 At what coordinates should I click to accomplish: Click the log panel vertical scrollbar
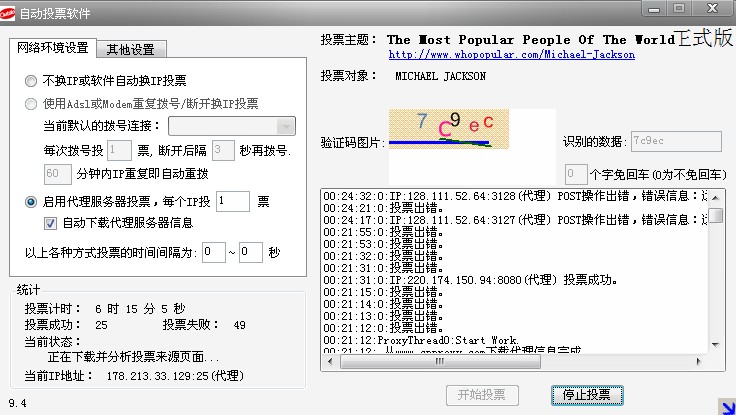coord(715,270)
